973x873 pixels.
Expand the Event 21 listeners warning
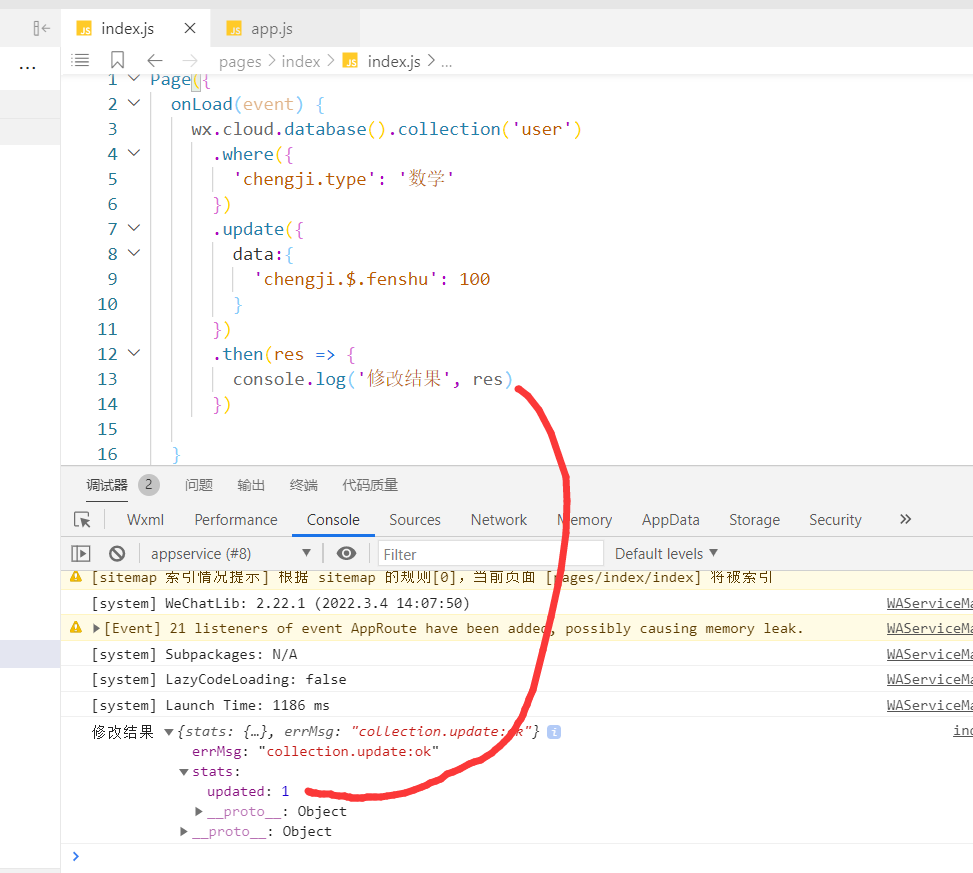[96, 628]
